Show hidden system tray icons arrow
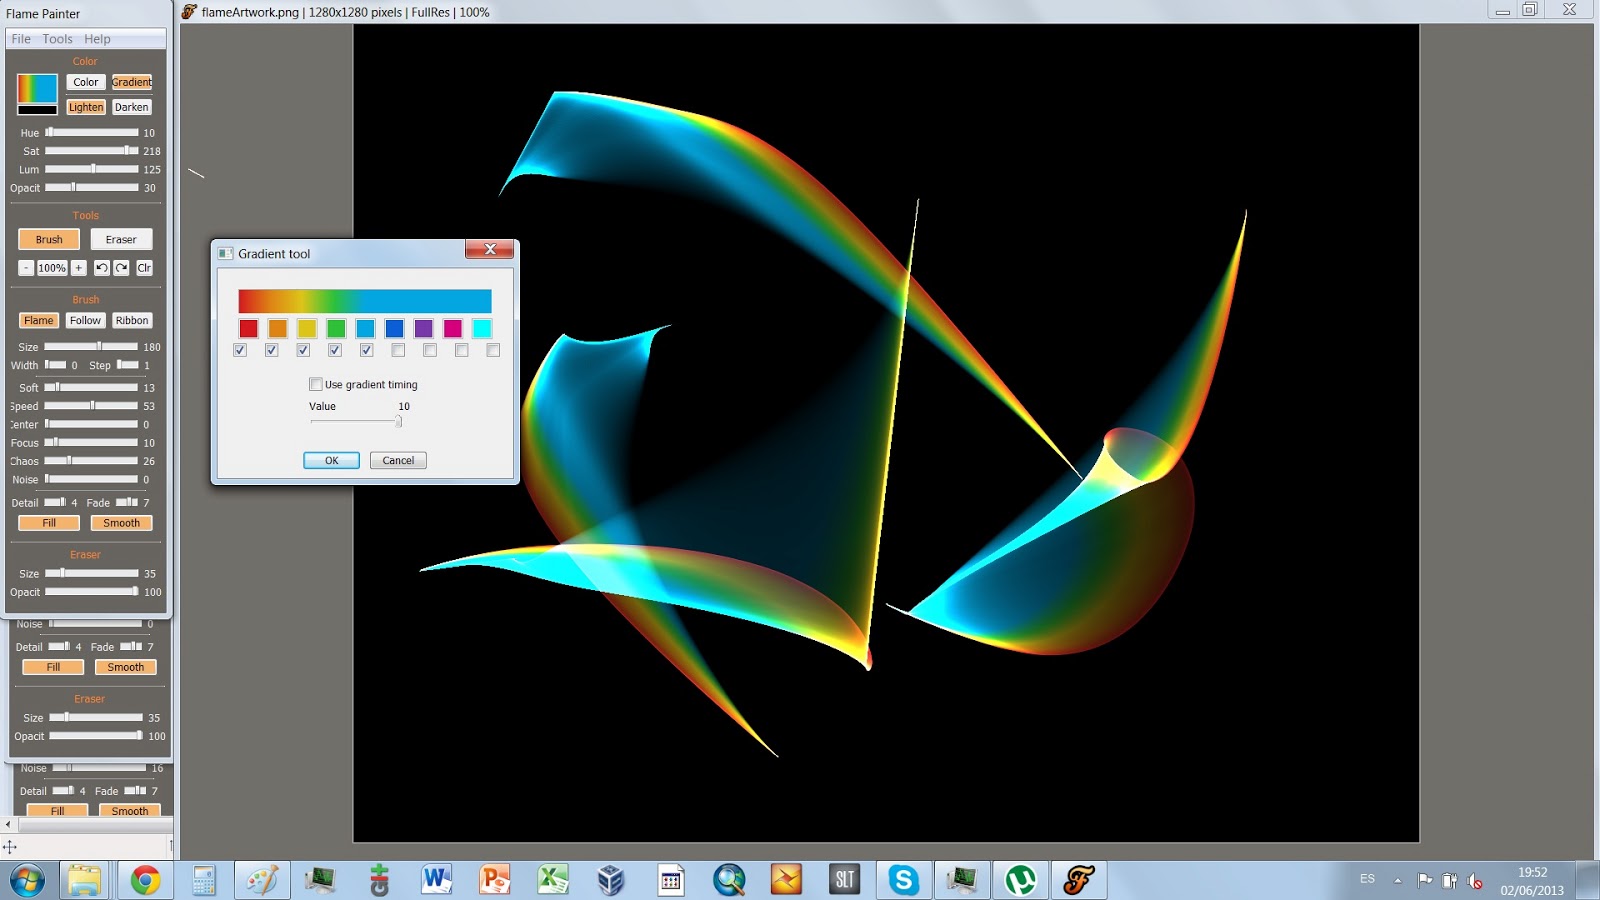The width and height of the screenshot is (1600, 900). tap(1398, 880)
